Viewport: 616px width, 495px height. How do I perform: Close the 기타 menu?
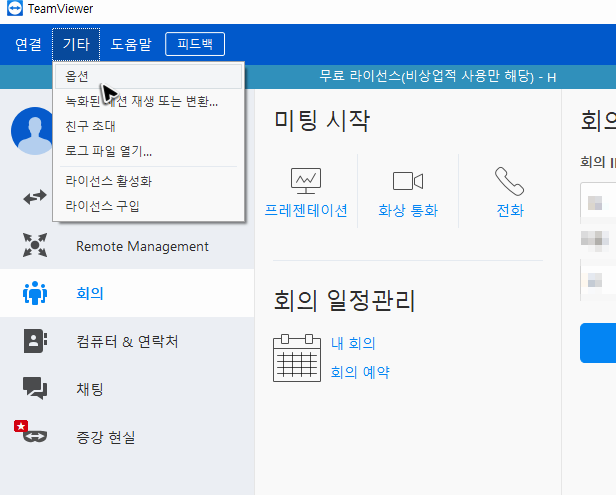[76, 44]
